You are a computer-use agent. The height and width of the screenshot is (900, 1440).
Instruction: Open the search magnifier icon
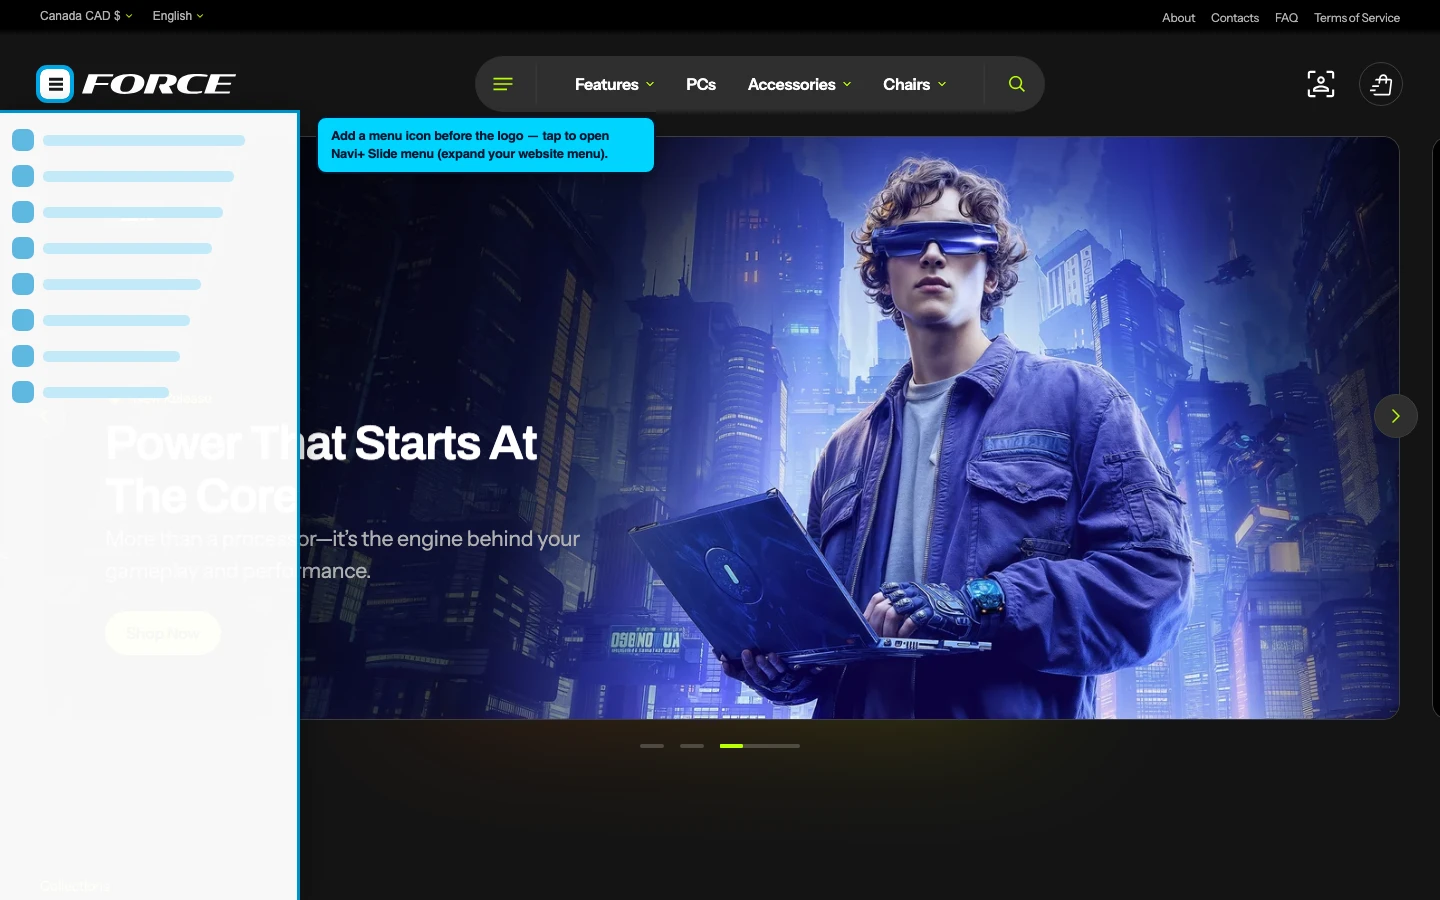pyautogui.click(x=1016, y=84)
